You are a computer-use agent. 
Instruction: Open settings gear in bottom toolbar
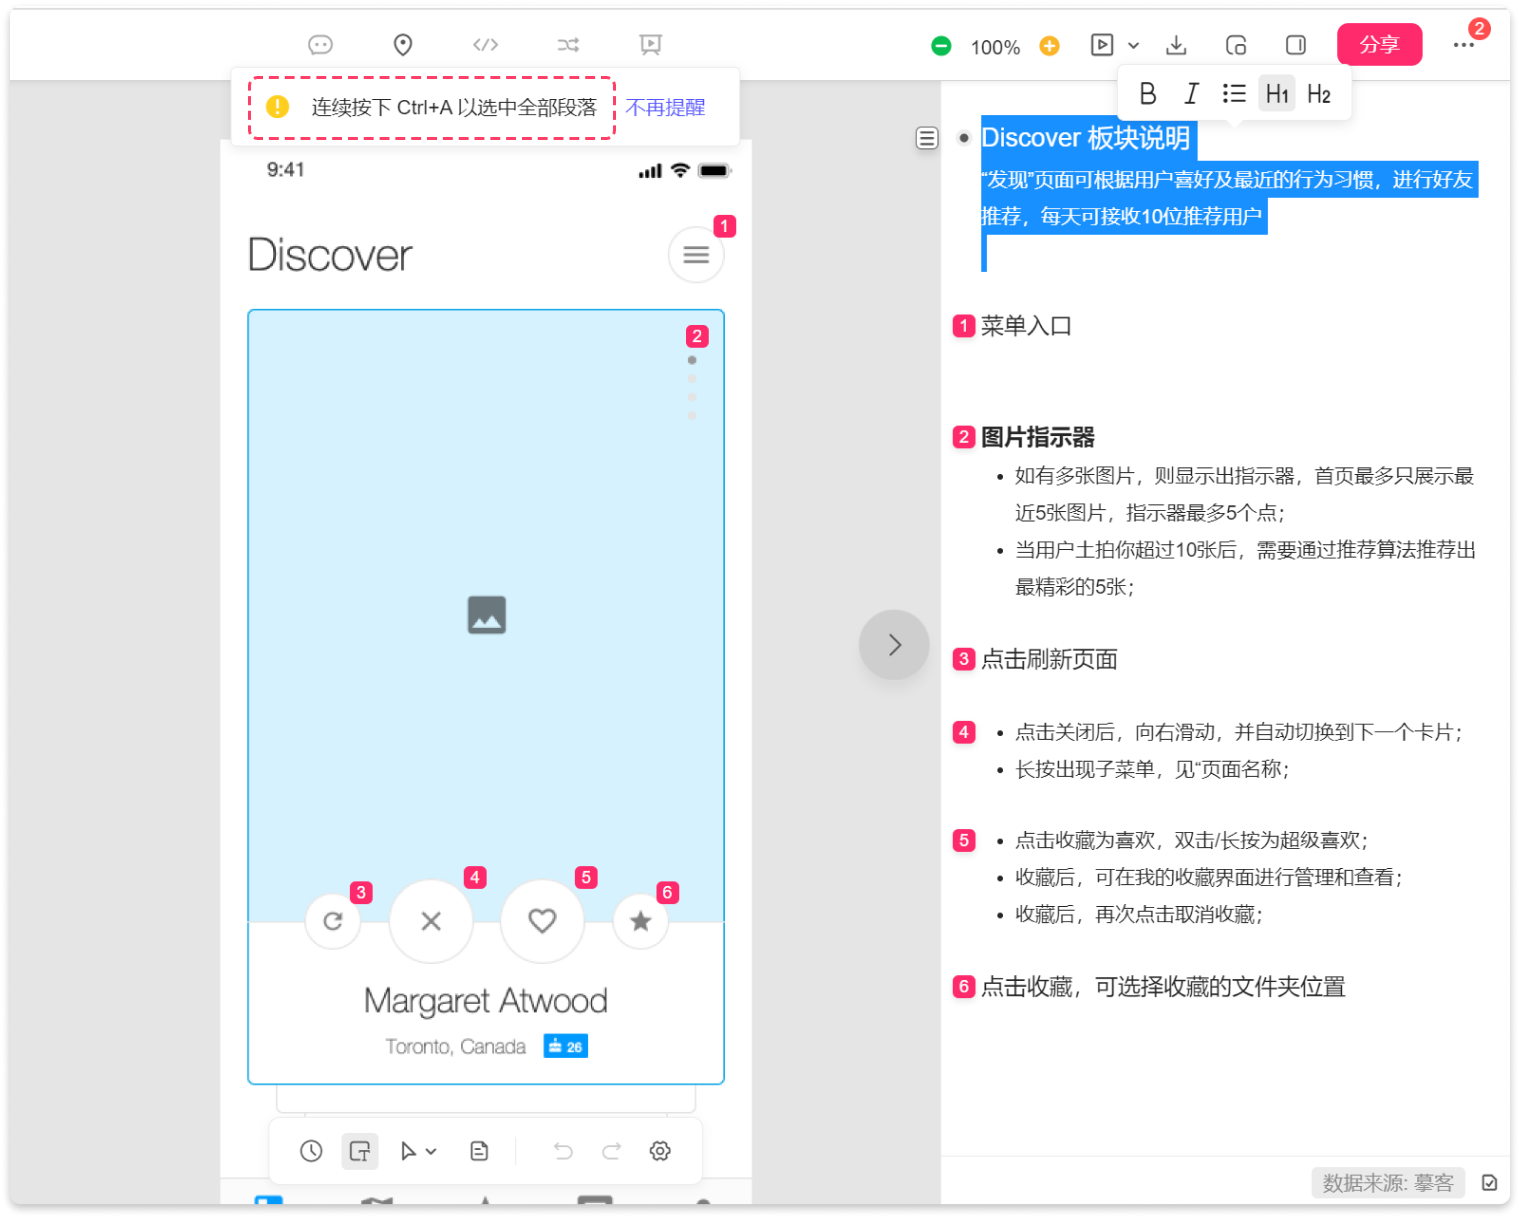(x=660, y=1151)
